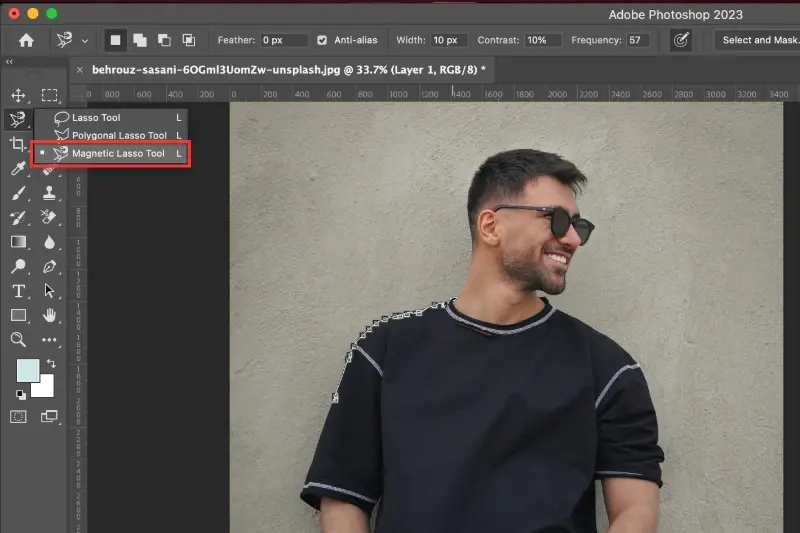Select the Crop tool
Image resolution: width=800 pixels, height=533 pixels.
tap(18, 144)
